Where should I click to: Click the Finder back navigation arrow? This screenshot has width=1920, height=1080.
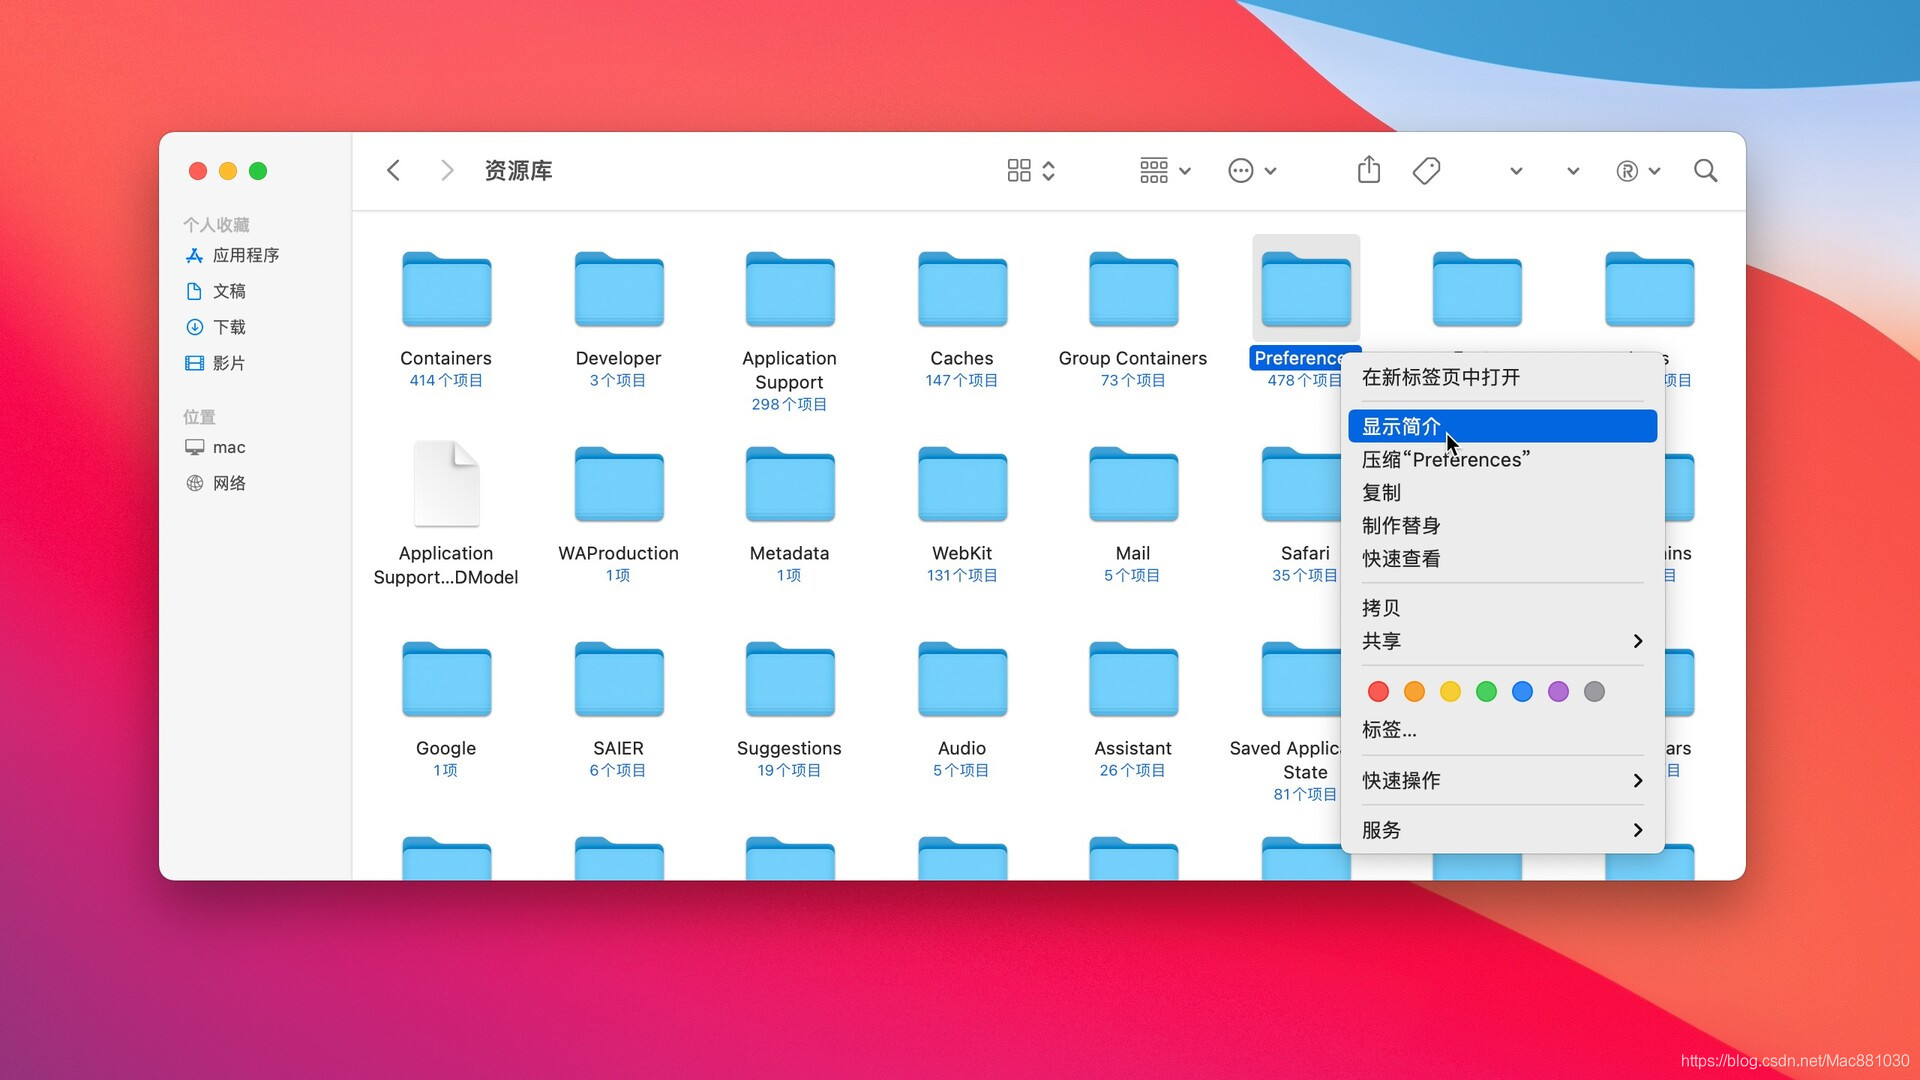point(394,171)
